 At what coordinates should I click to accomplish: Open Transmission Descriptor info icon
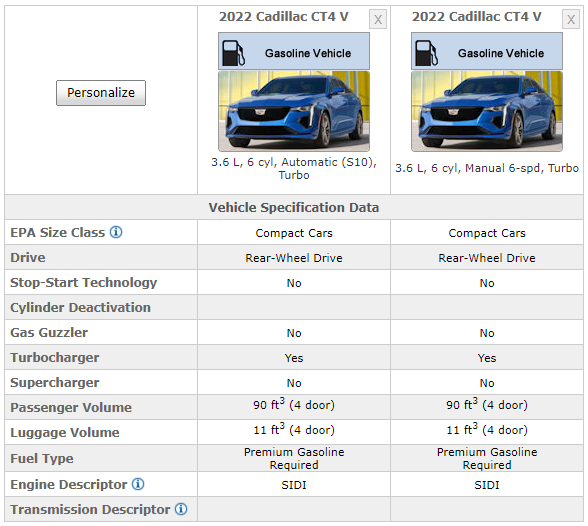pyautogui.click(x=181, y=509)
